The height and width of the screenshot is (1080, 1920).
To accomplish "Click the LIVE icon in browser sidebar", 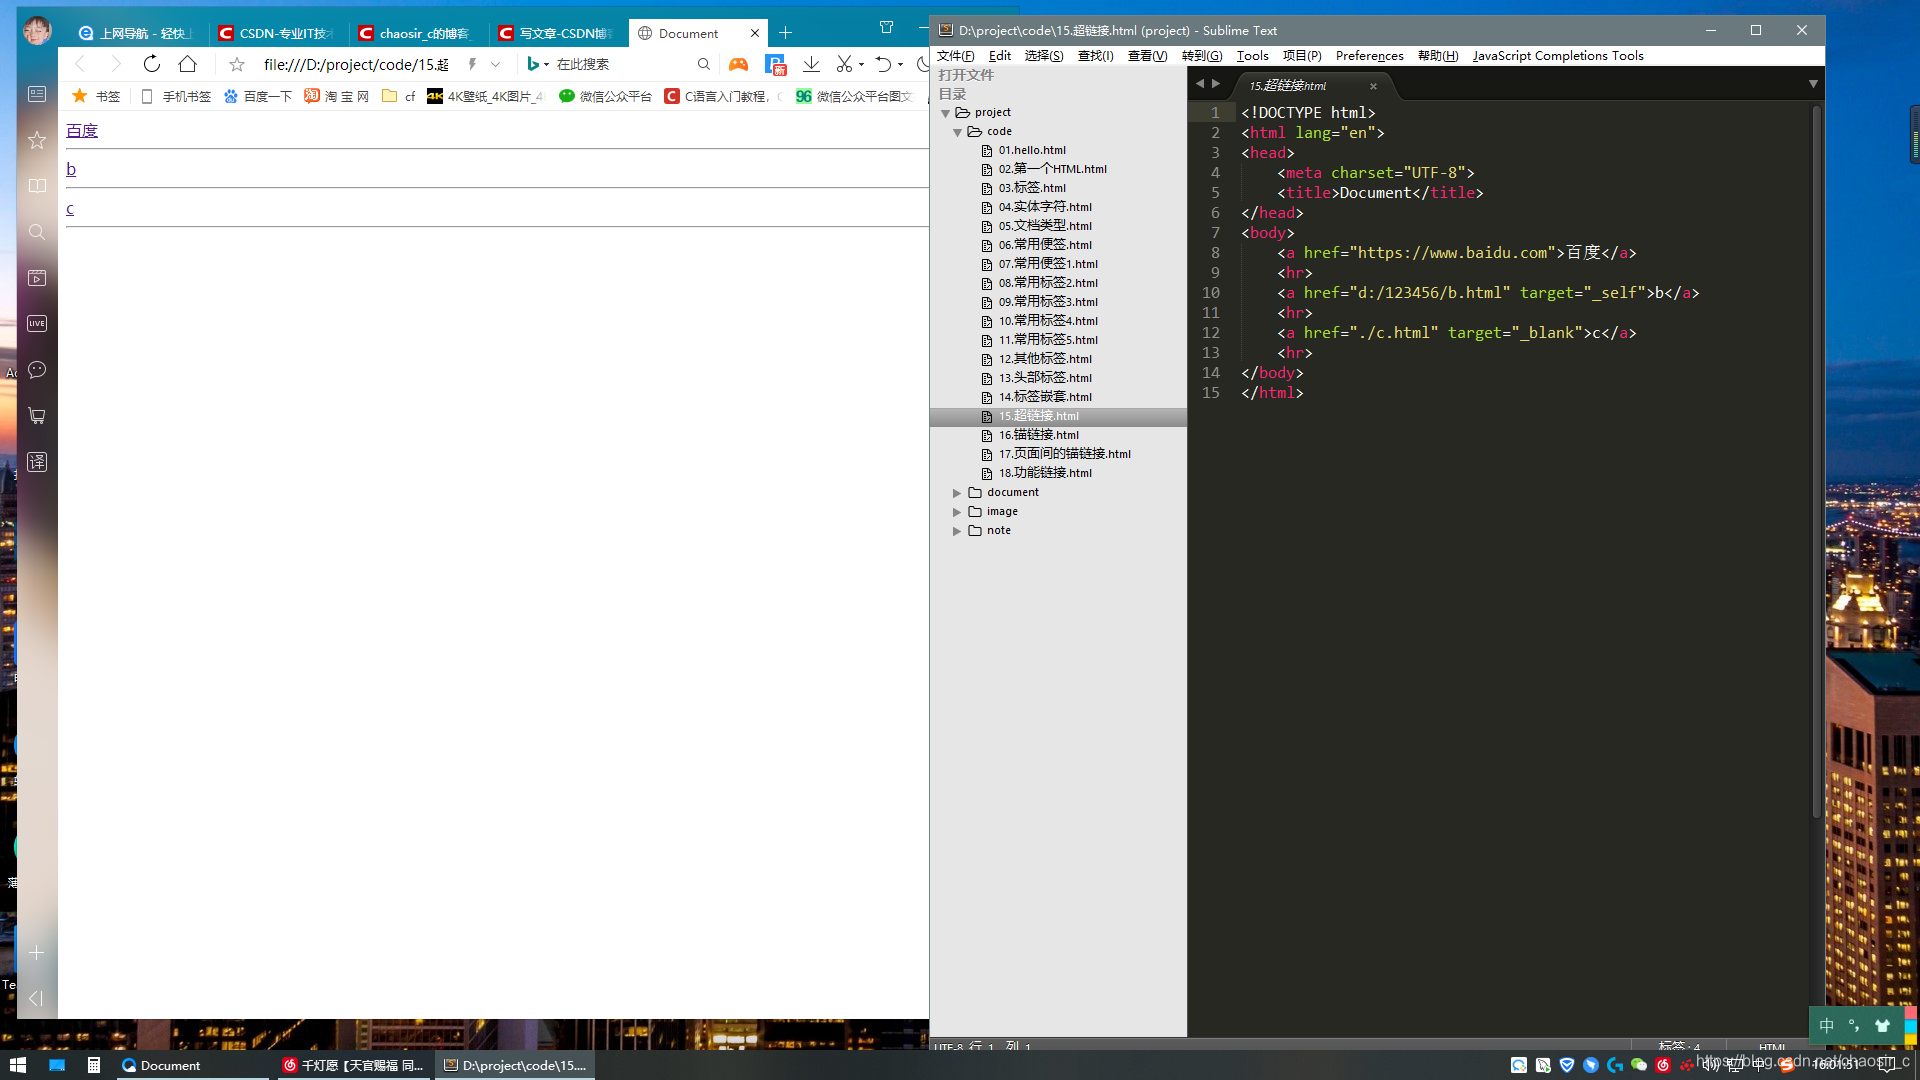I will (x=37, y=324).
